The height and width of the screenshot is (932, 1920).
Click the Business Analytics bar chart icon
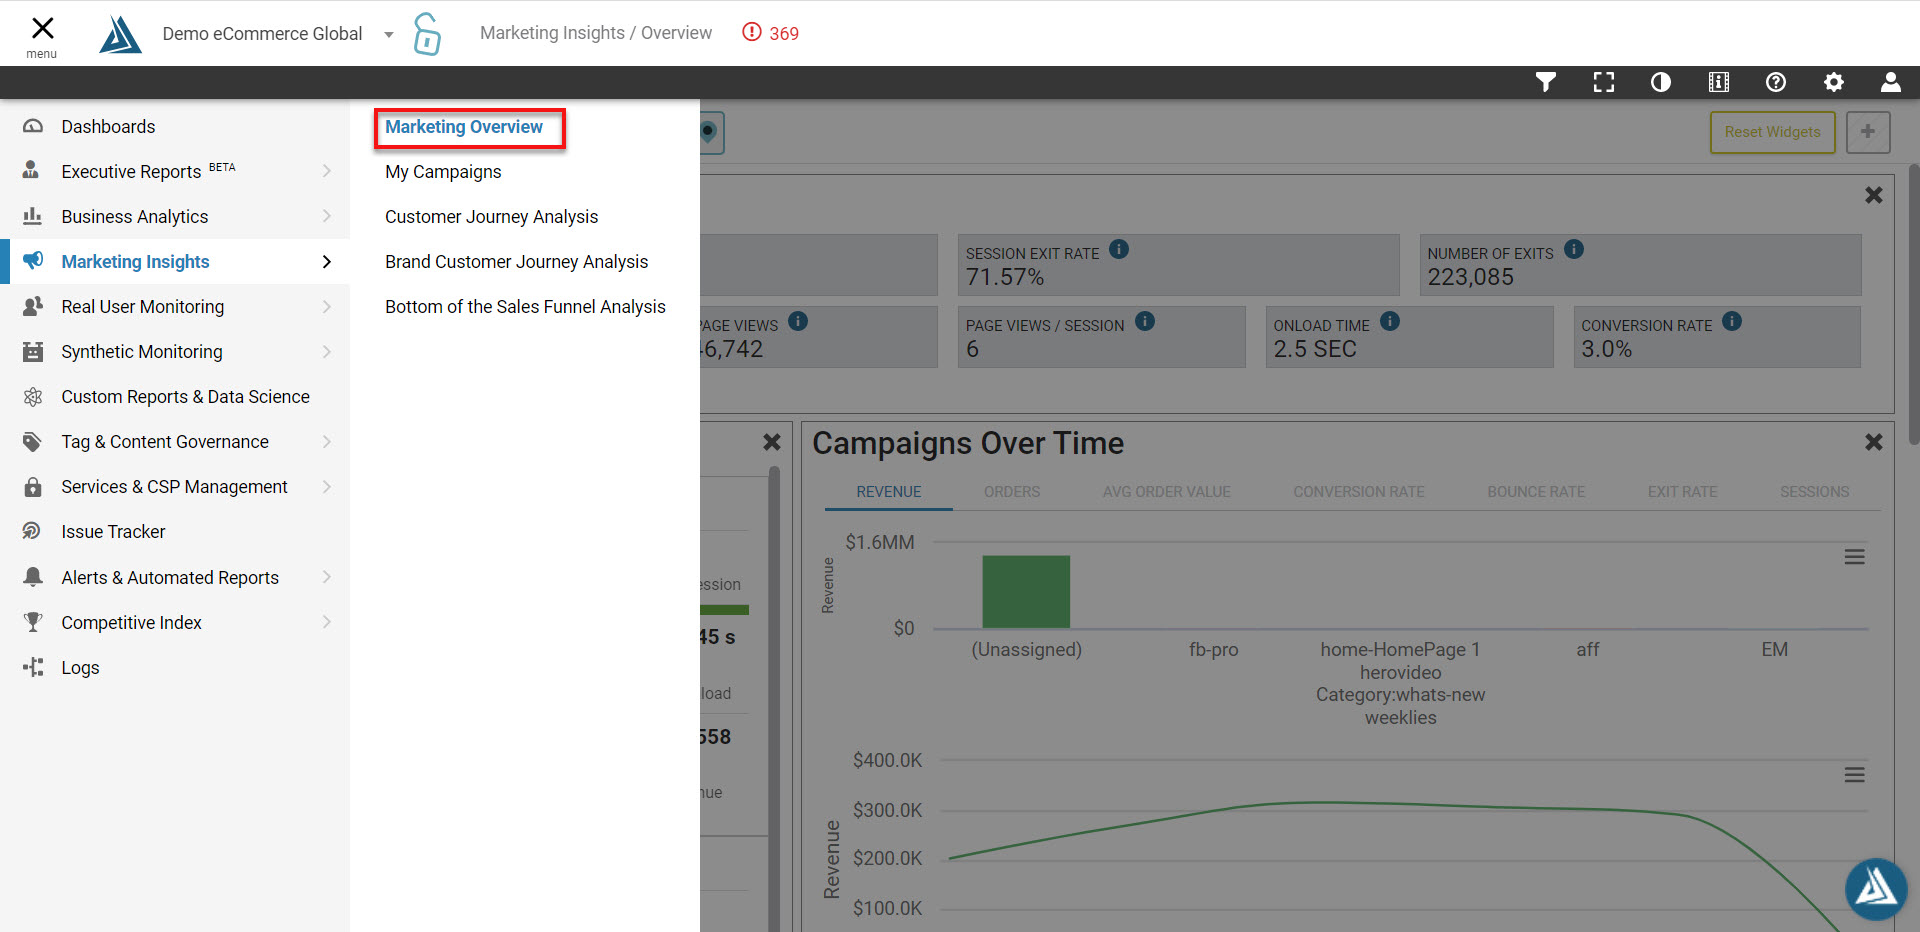click(33, 216)
